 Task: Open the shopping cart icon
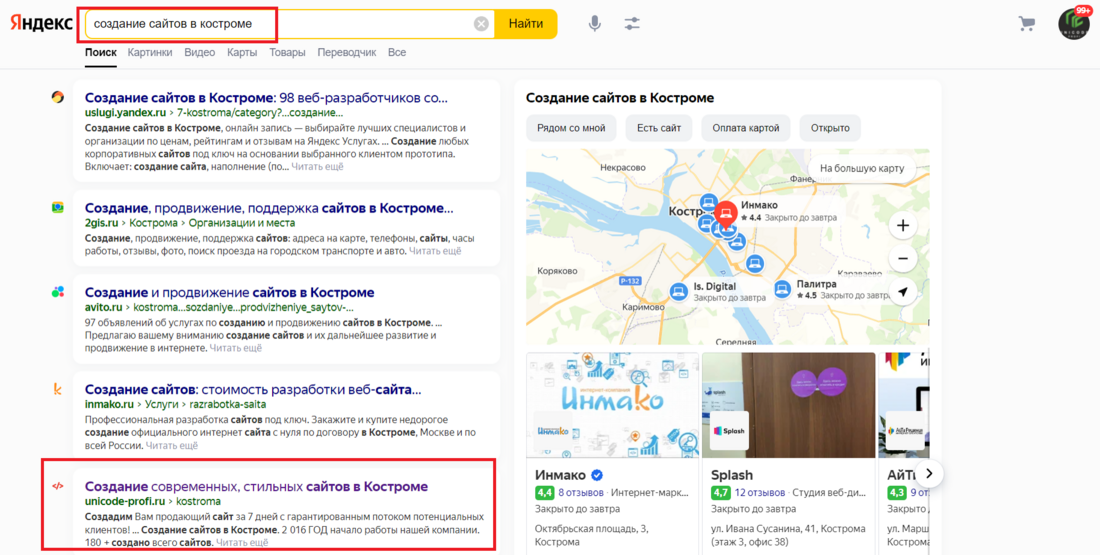(1027, 24)
